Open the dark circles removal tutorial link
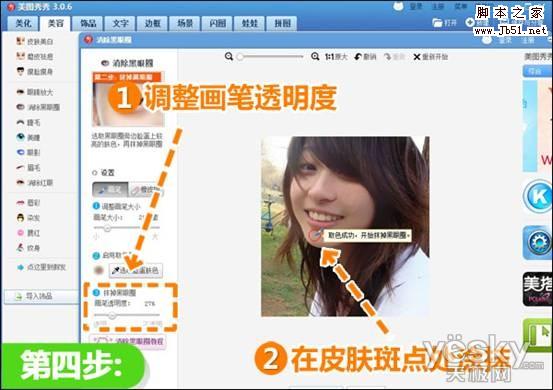 tap(128, 341)
